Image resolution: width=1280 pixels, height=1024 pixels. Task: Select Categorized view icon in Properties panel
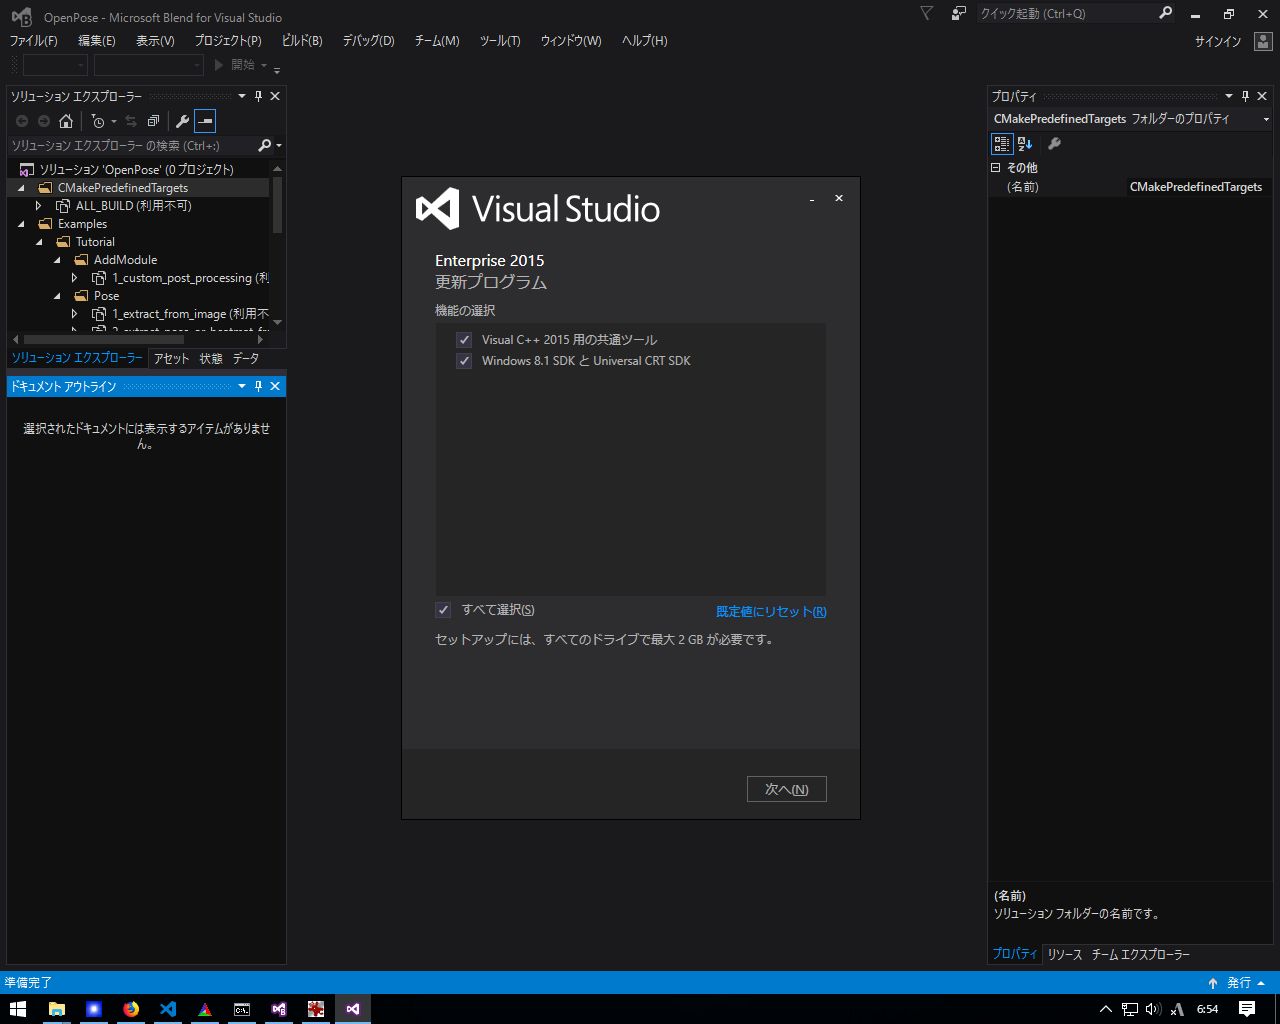[x=1002, y=144]
